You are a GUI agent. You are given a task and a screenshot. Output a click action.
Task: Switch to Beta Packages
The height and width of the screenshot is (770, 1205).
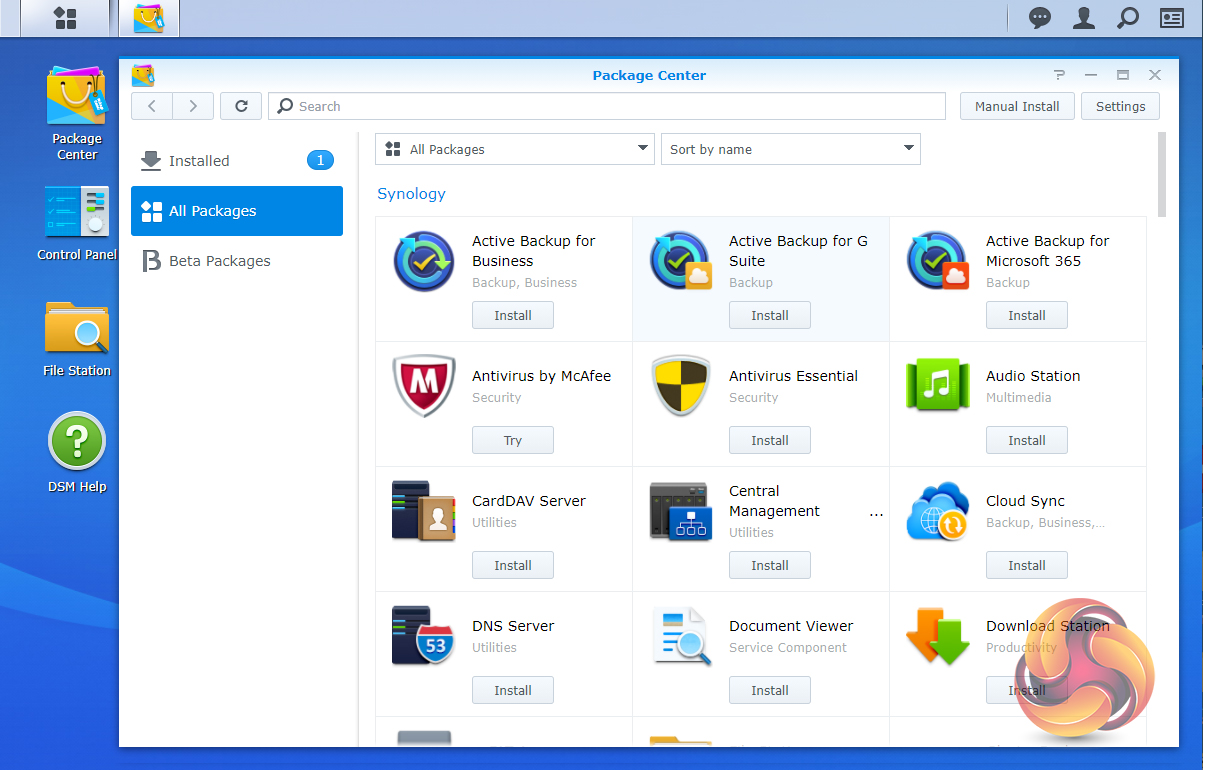(237, 261)
